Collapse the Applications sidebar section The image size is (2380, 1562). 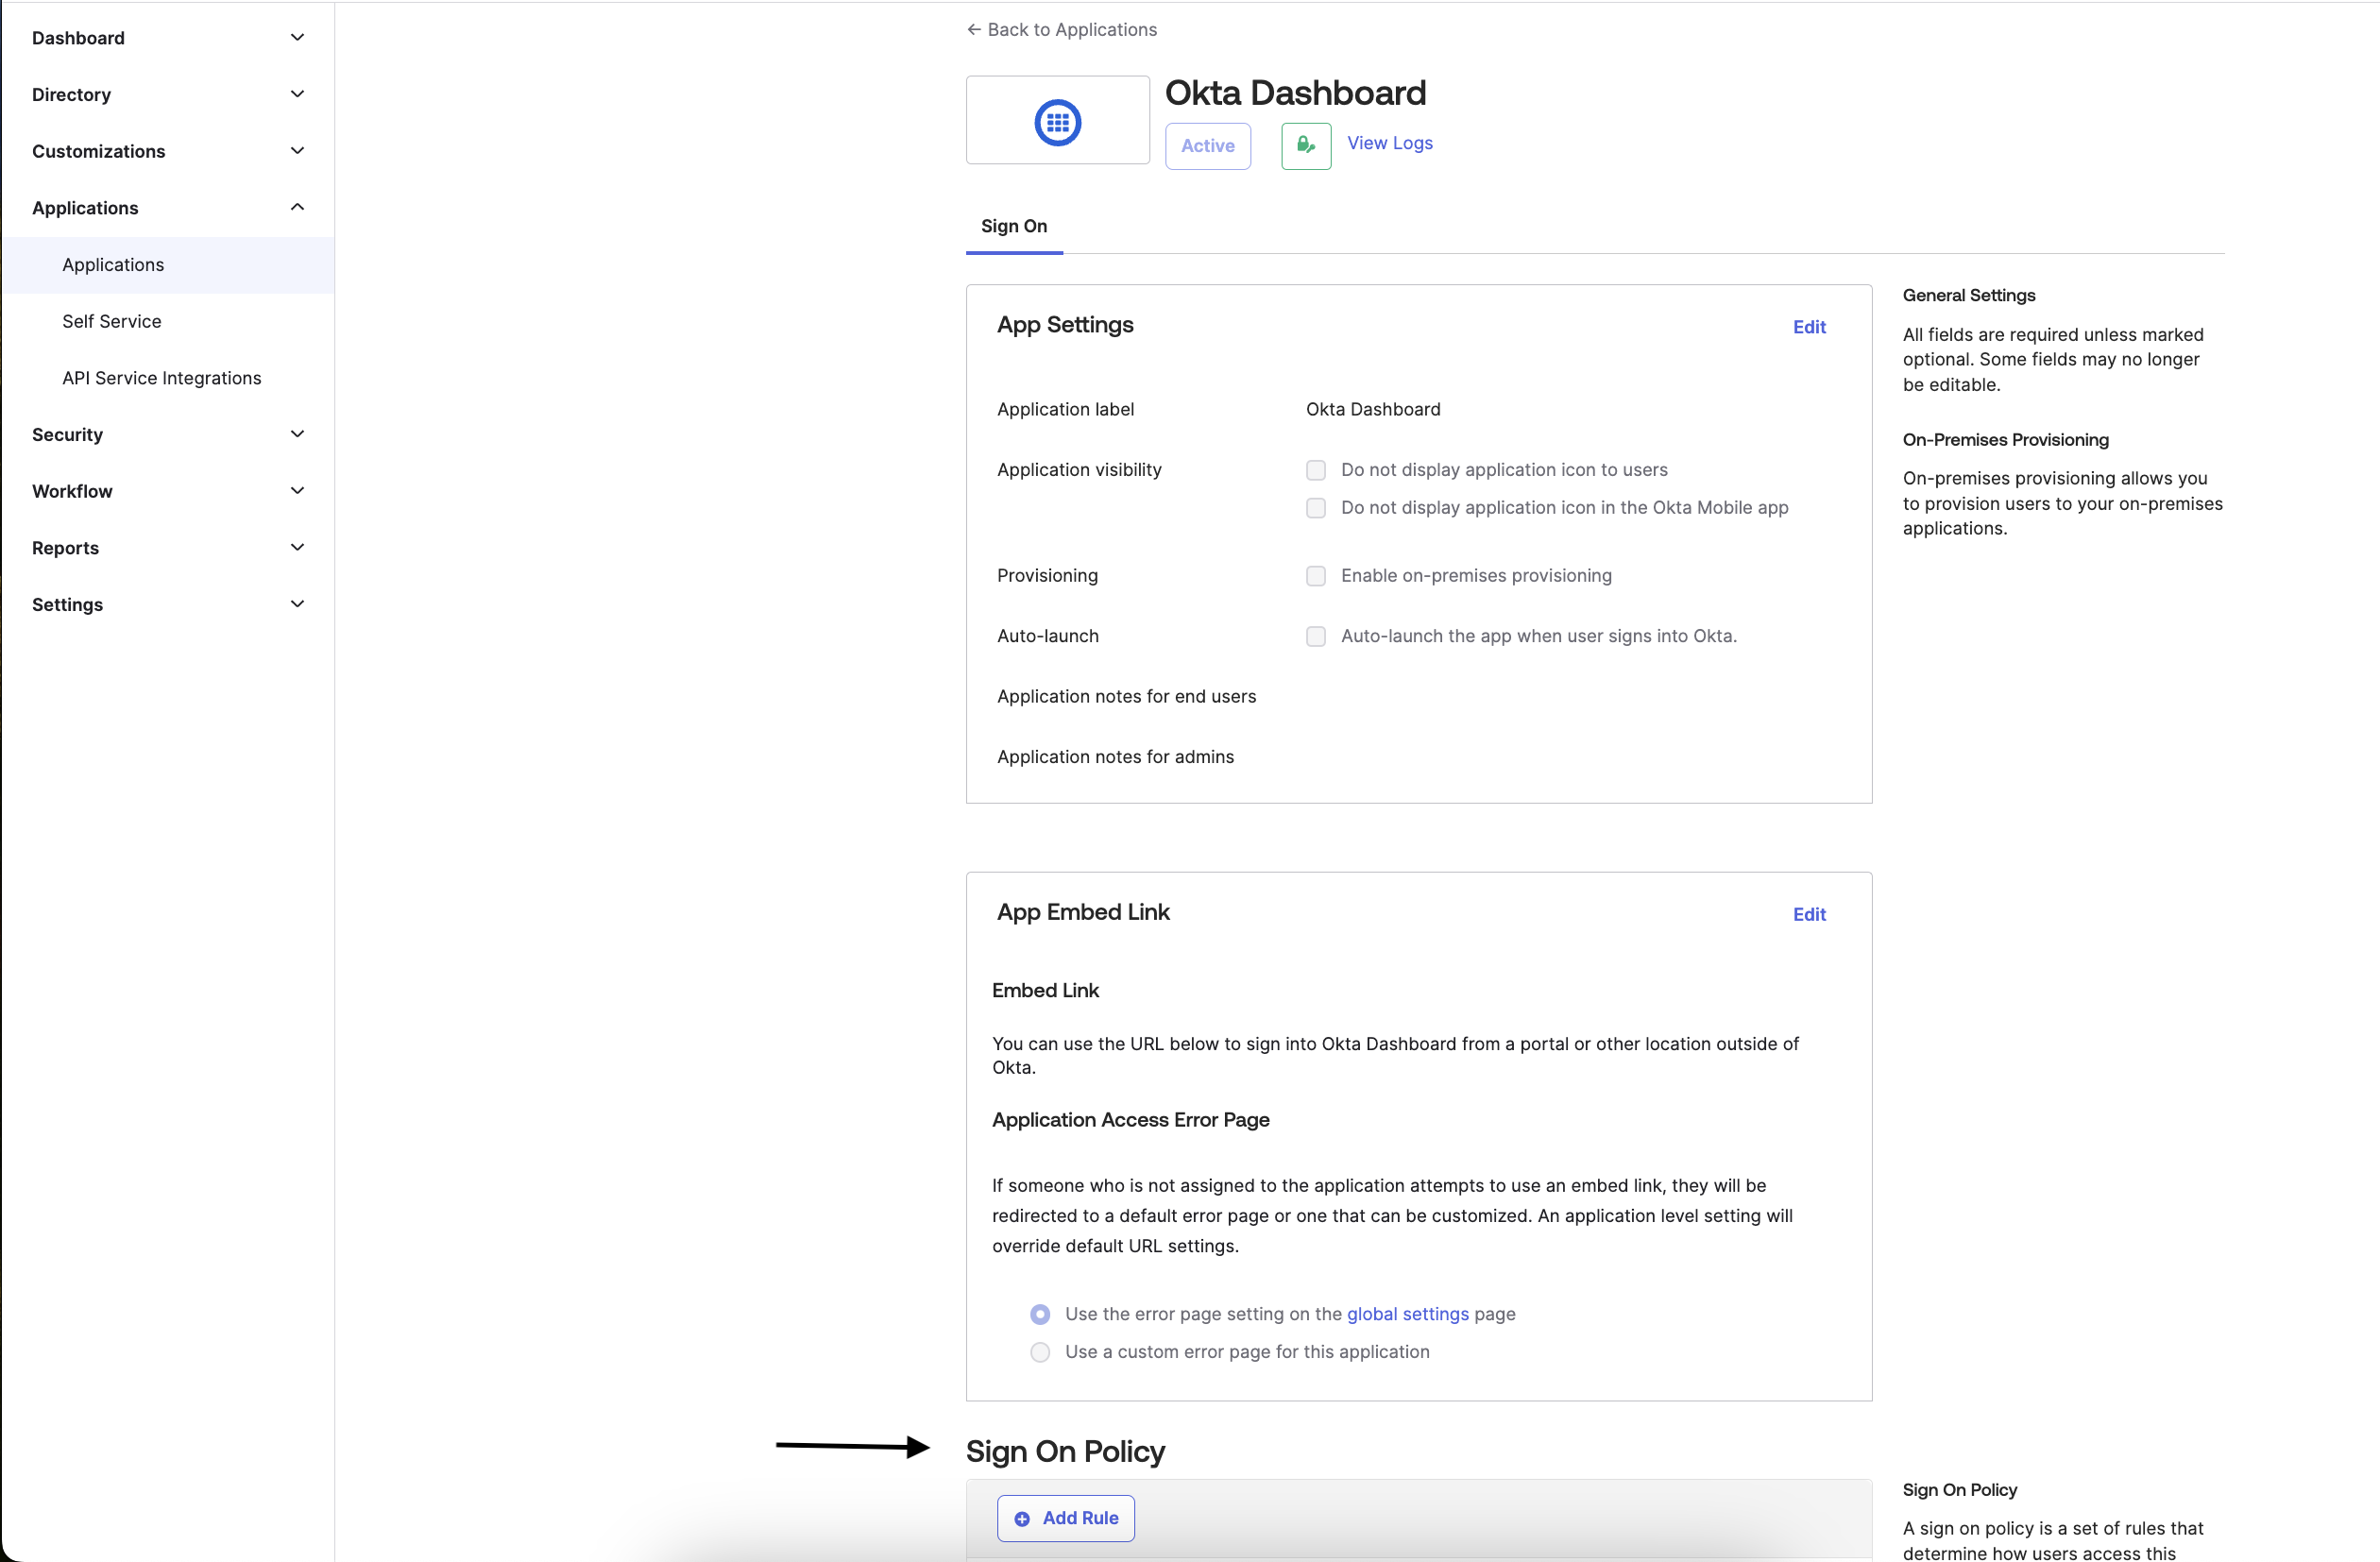(167, 208)
